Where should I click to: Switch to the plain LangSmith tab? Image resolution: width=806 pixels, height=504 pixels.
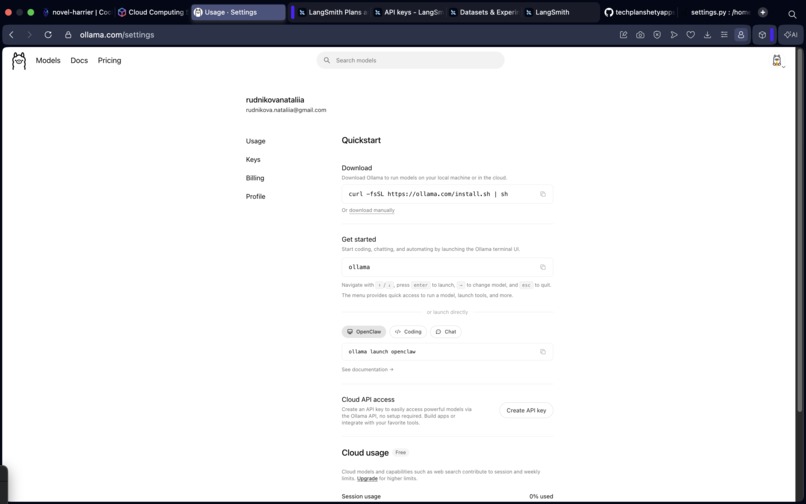coord(560,12)
